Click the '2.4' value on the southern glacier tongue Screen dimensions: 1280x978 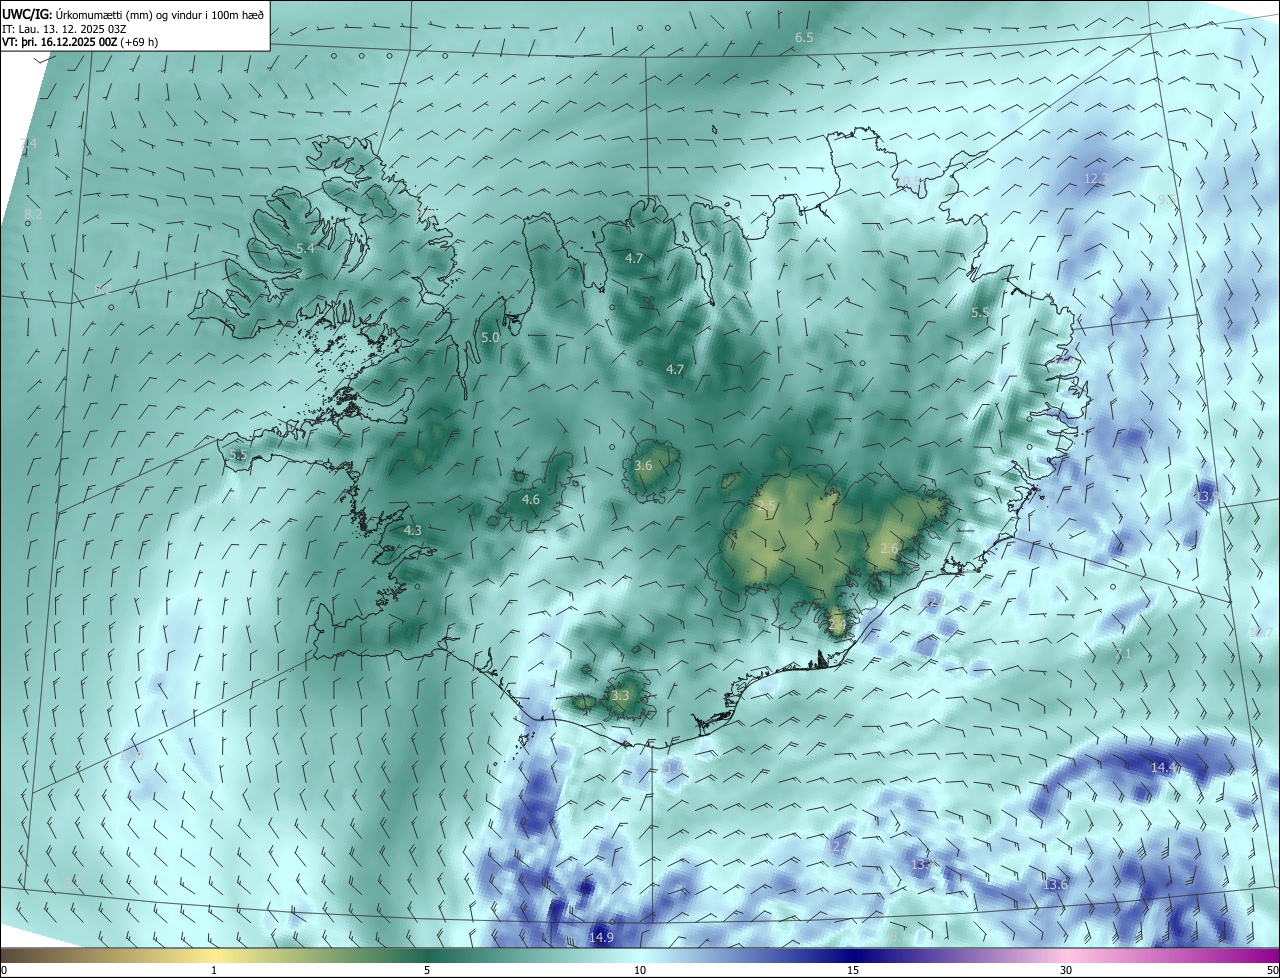click(837, 624)
